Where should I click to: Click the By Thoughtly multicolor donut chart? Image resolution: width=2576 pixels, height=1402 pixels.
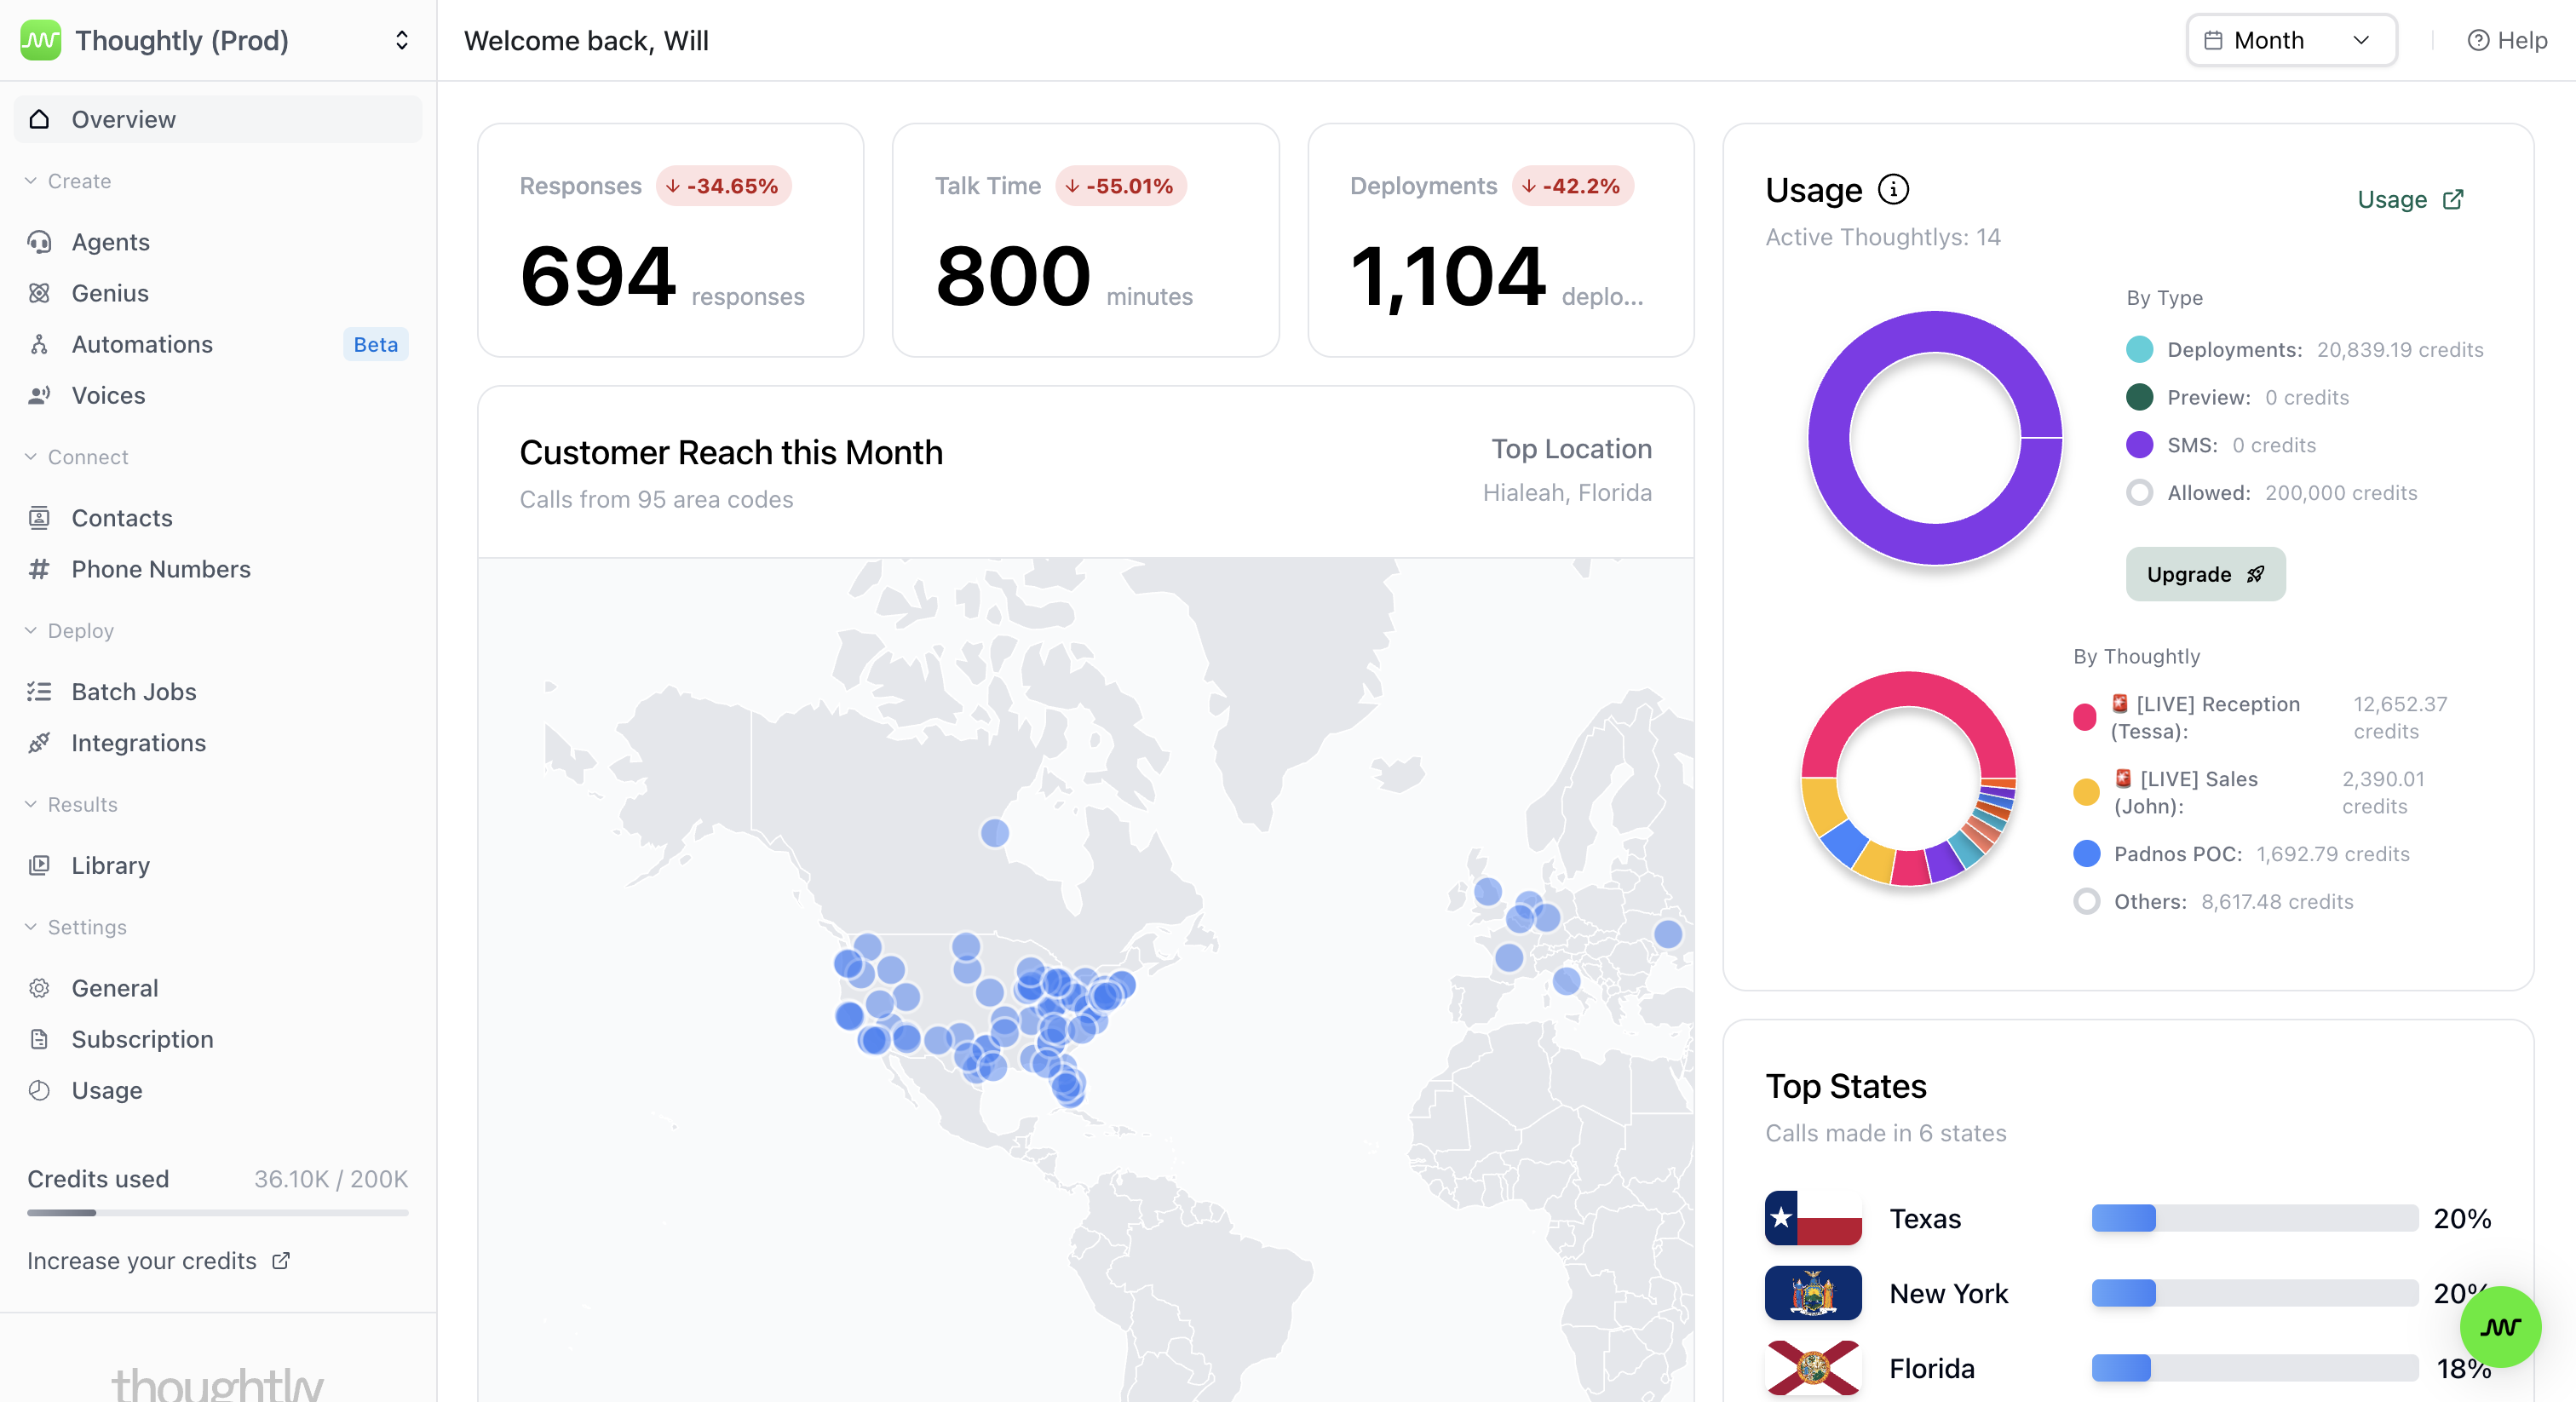(x=1908, y=778)
